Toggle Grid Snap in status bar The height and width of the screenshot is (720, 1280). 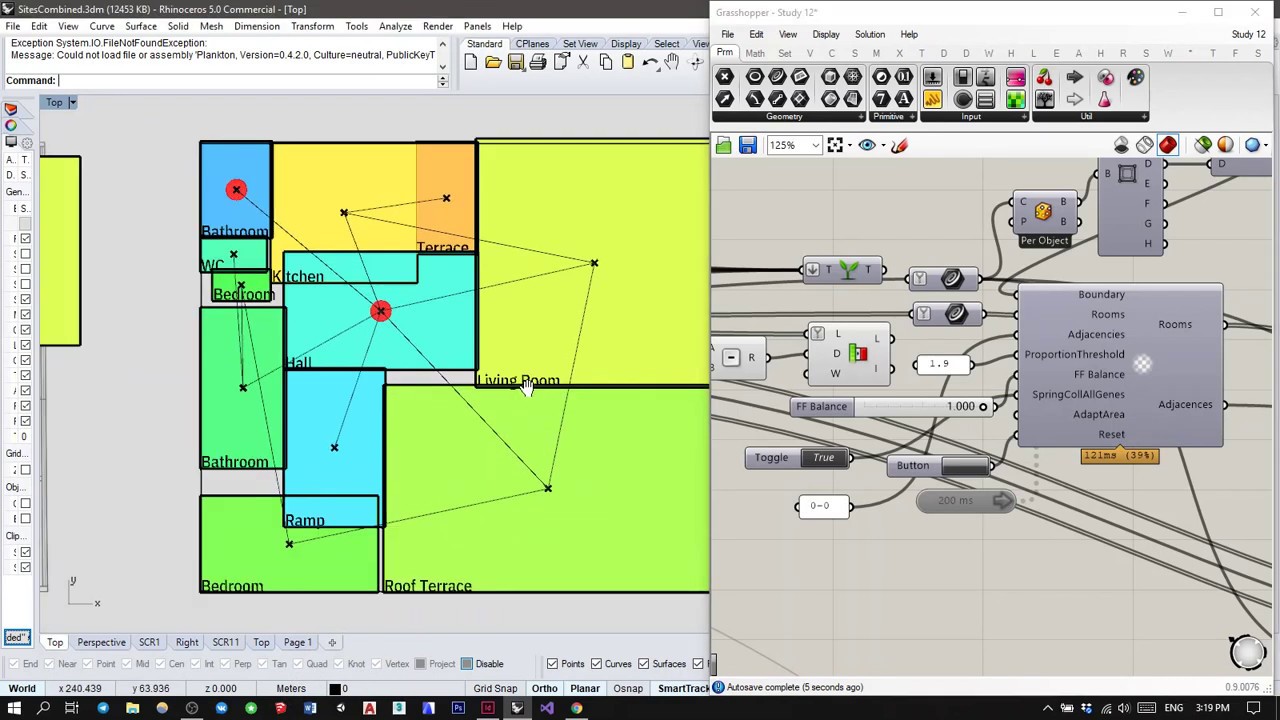pyautogui.click(x=495, y=688)
